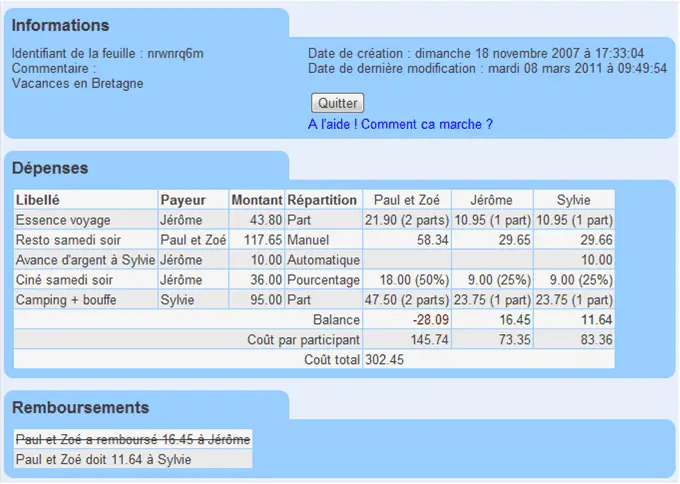Click the 10.00 amount in Montant column
Screen dimensions: 680x484
(257, 260)
